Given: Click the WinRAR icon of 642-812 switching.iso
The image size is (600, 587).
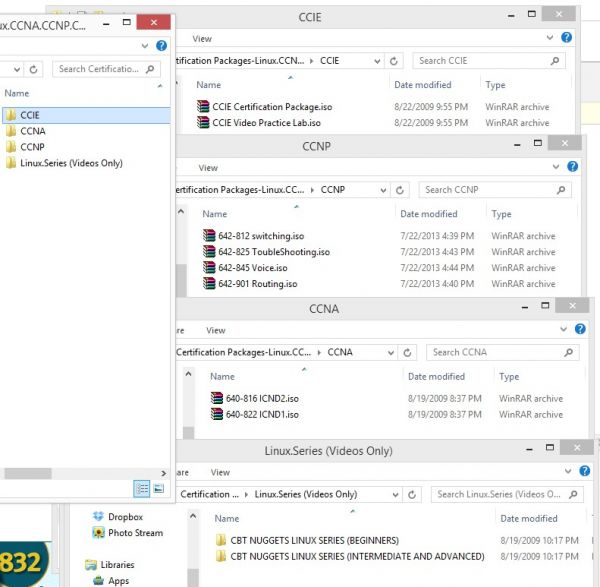Looking at the screenshot, I should pyautogui.click(x=209, y=235).
